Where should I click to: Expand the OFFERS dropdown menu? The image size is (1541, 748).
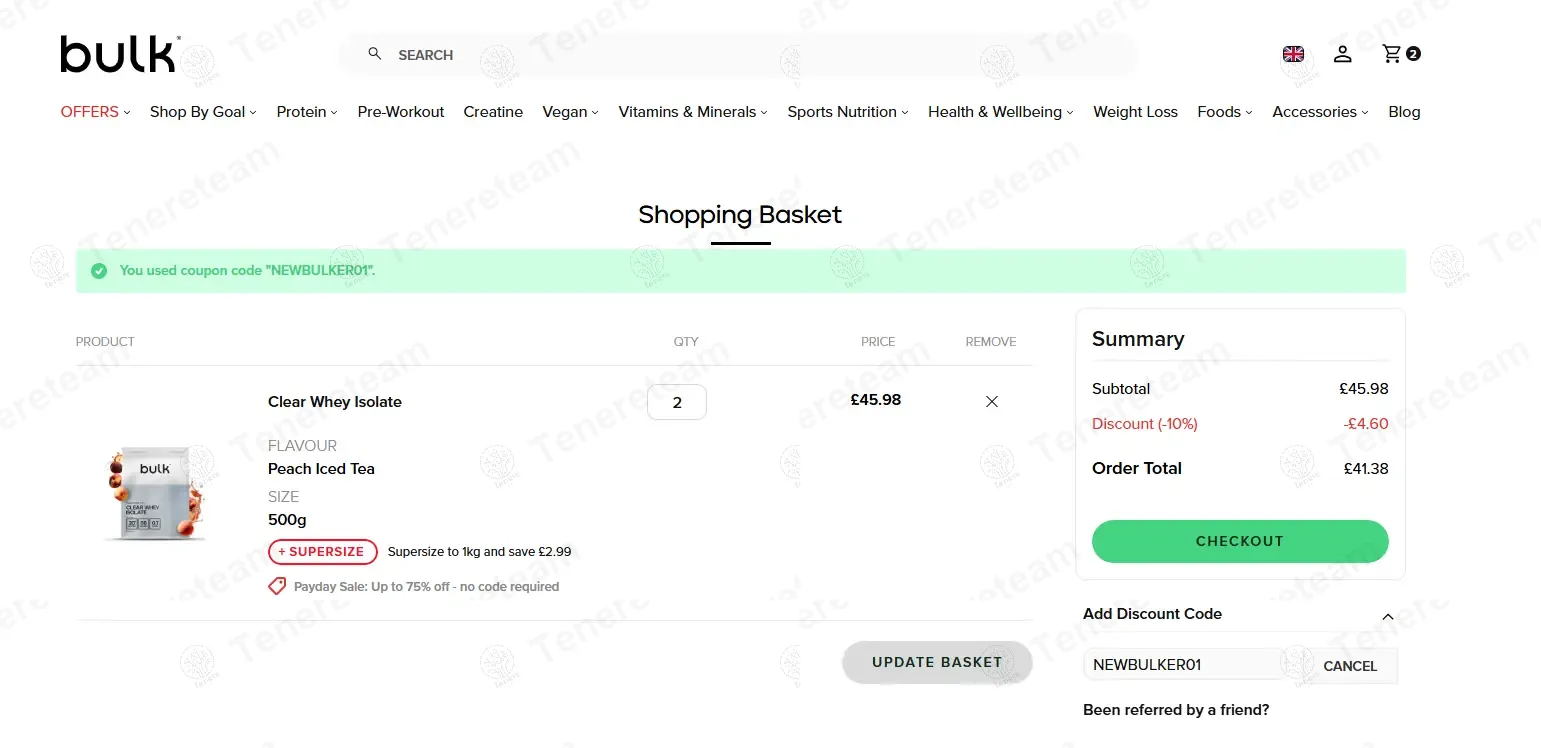click(95, 112)
